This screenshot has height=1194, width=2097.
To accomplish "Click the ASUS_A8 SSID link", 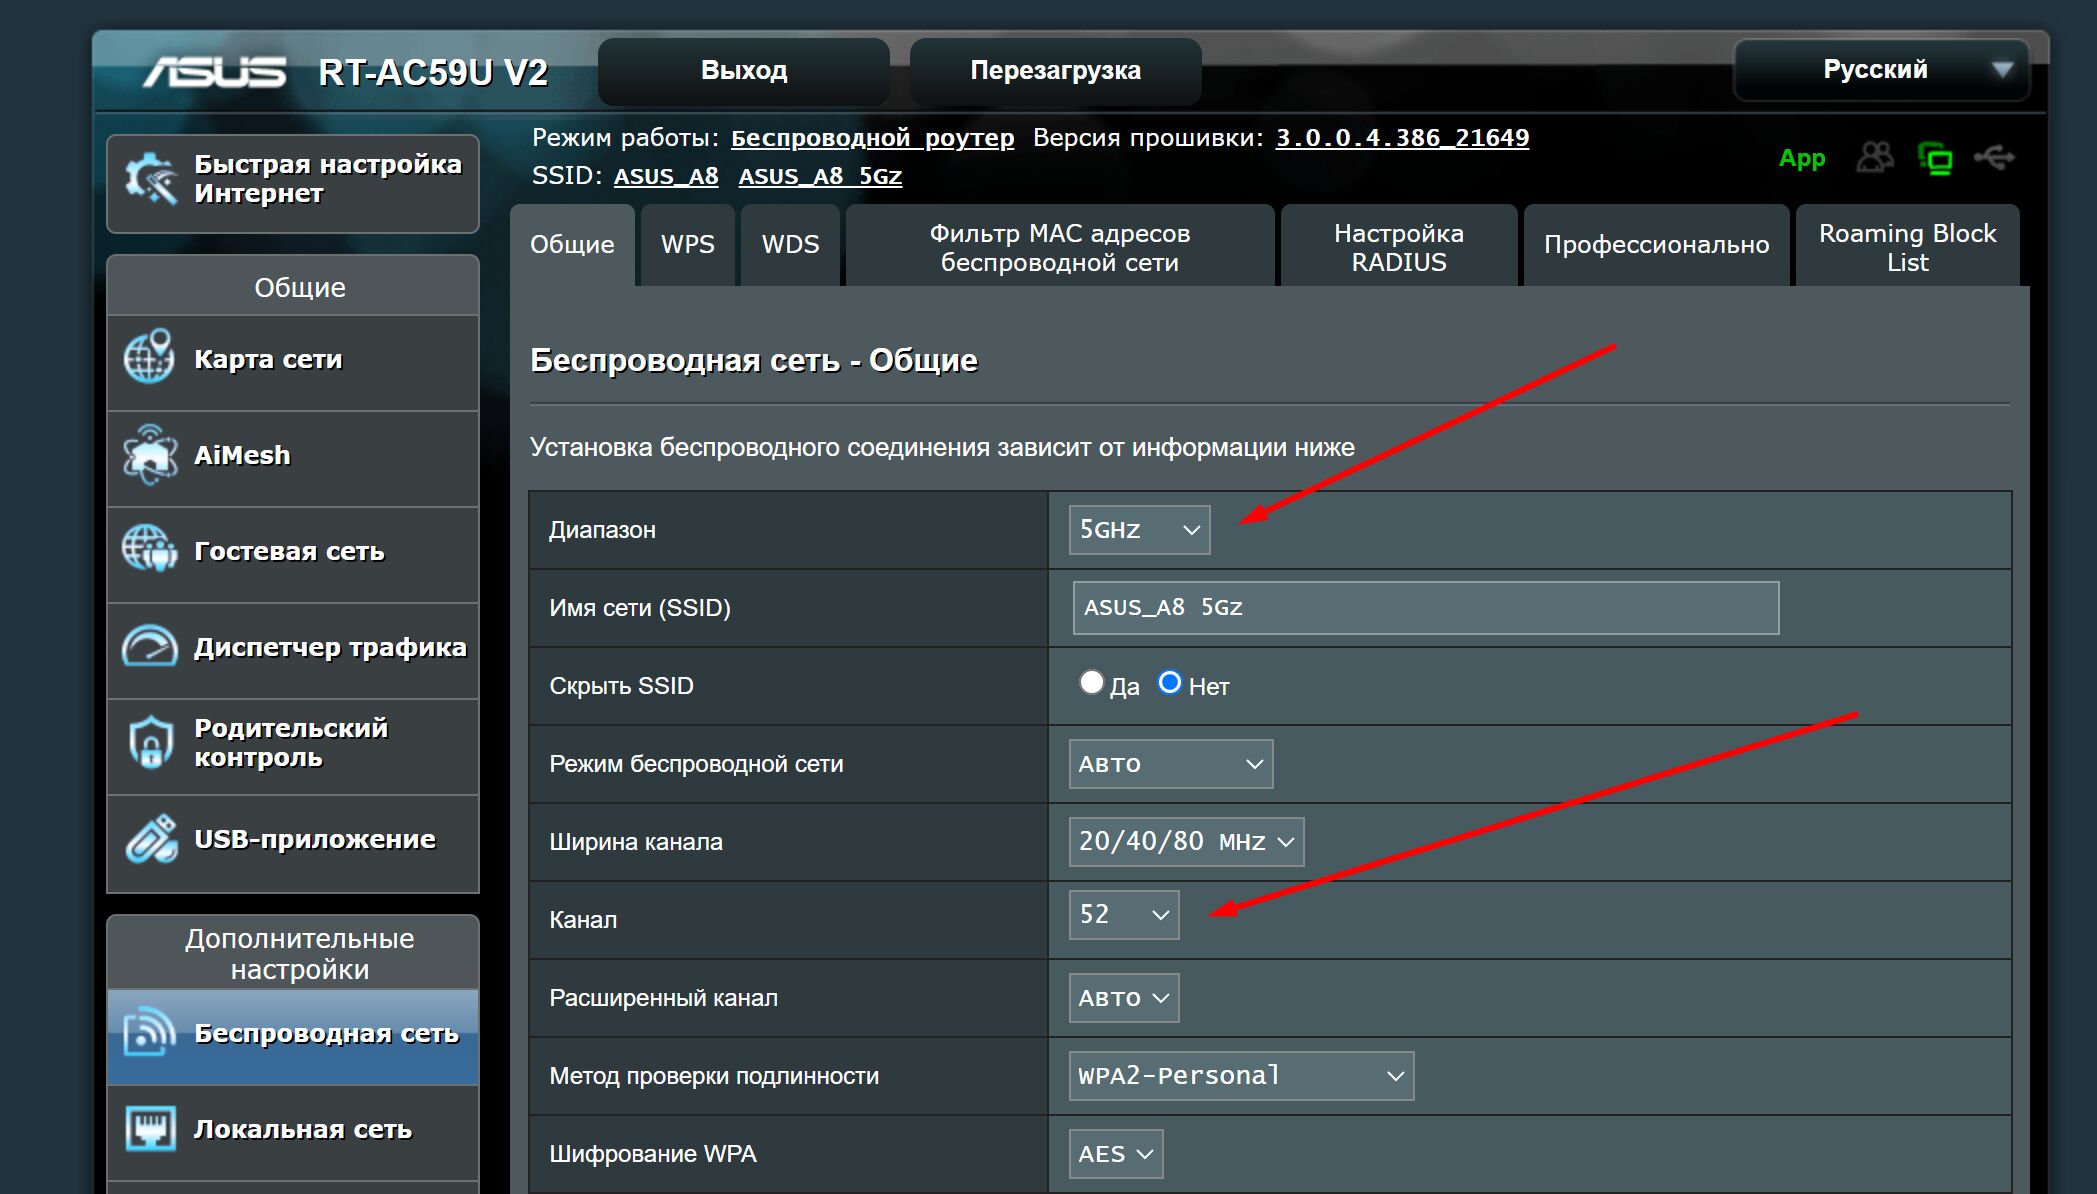I will (x=666, y=176).
